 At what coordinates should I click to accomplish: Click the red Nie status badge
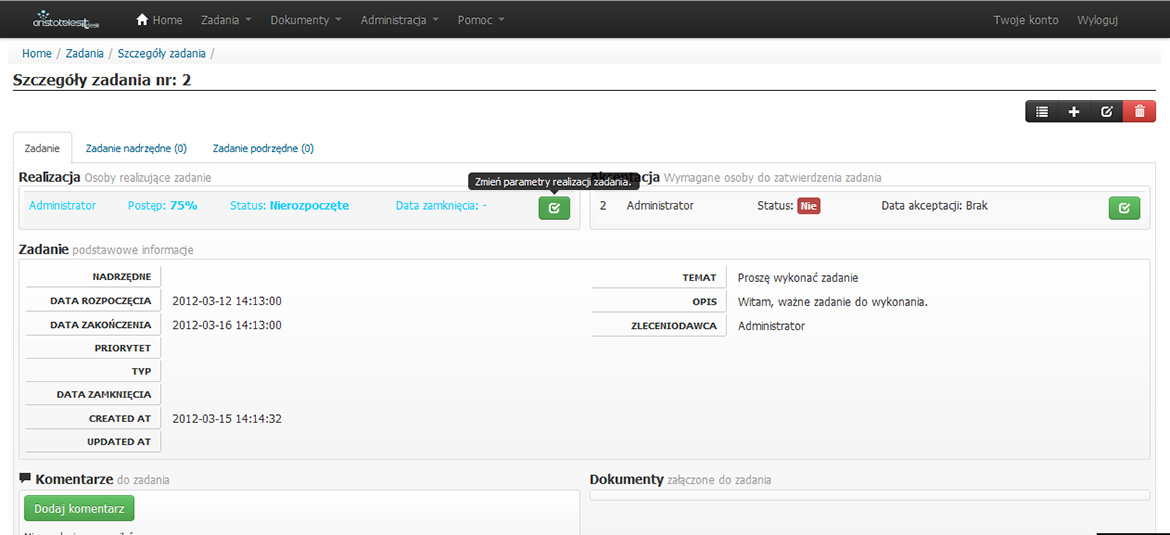click(x=808, y=206)
